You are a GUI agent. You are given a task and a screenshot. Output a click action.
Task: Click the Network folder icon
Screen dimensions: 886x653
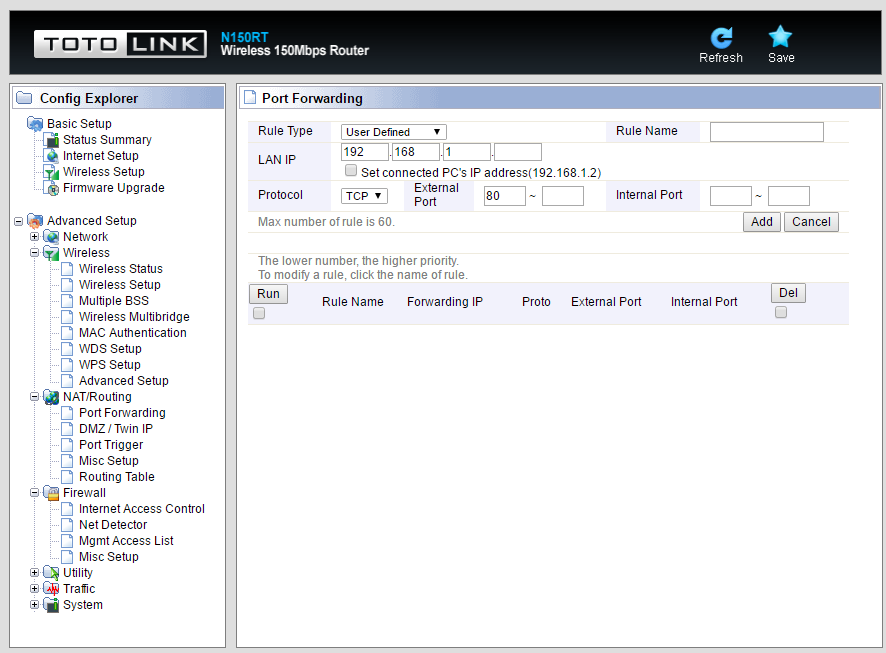[51, 237]
